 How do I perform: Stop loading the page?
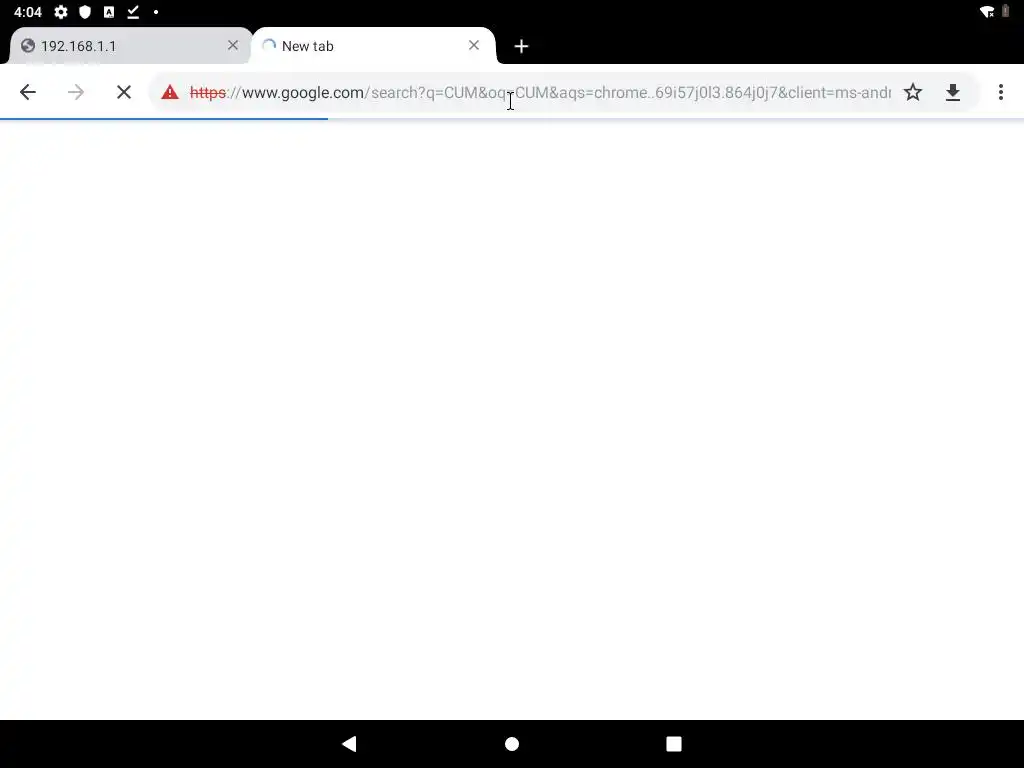tap(123, 92)
